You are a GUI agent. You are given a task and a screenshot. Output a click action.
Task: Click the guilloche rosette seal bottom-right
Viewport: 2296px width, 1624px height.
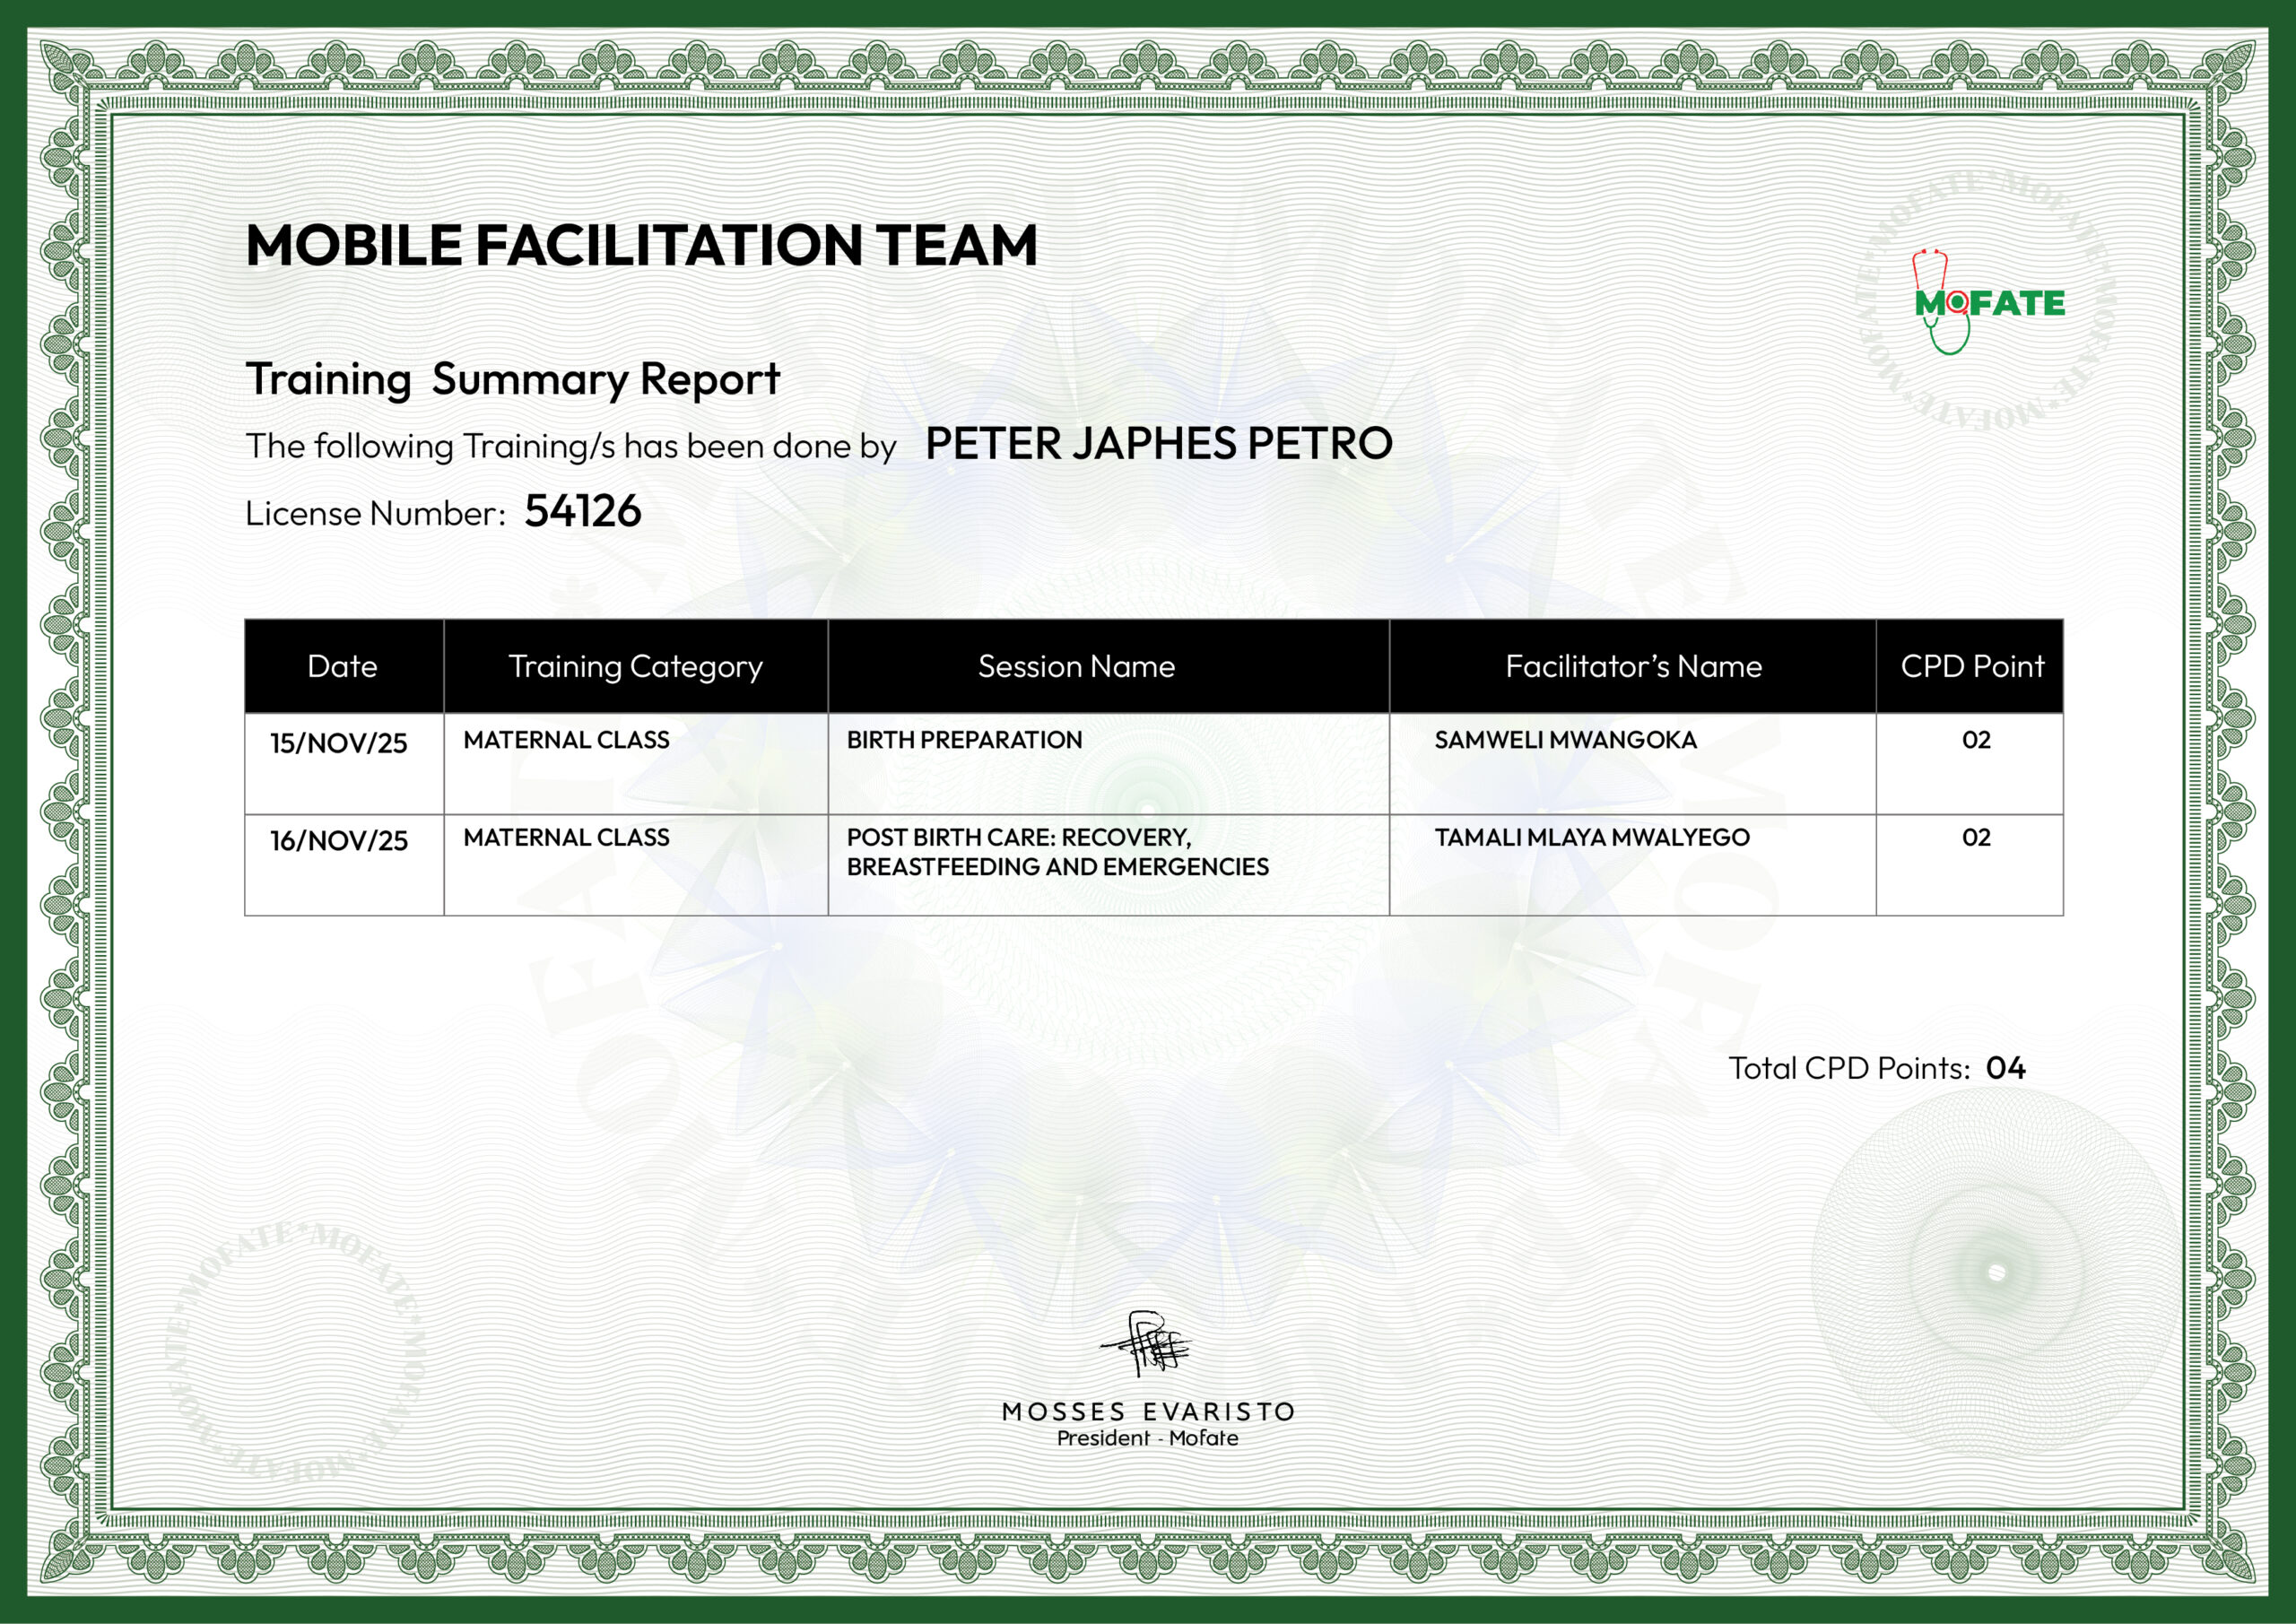1996,1273
